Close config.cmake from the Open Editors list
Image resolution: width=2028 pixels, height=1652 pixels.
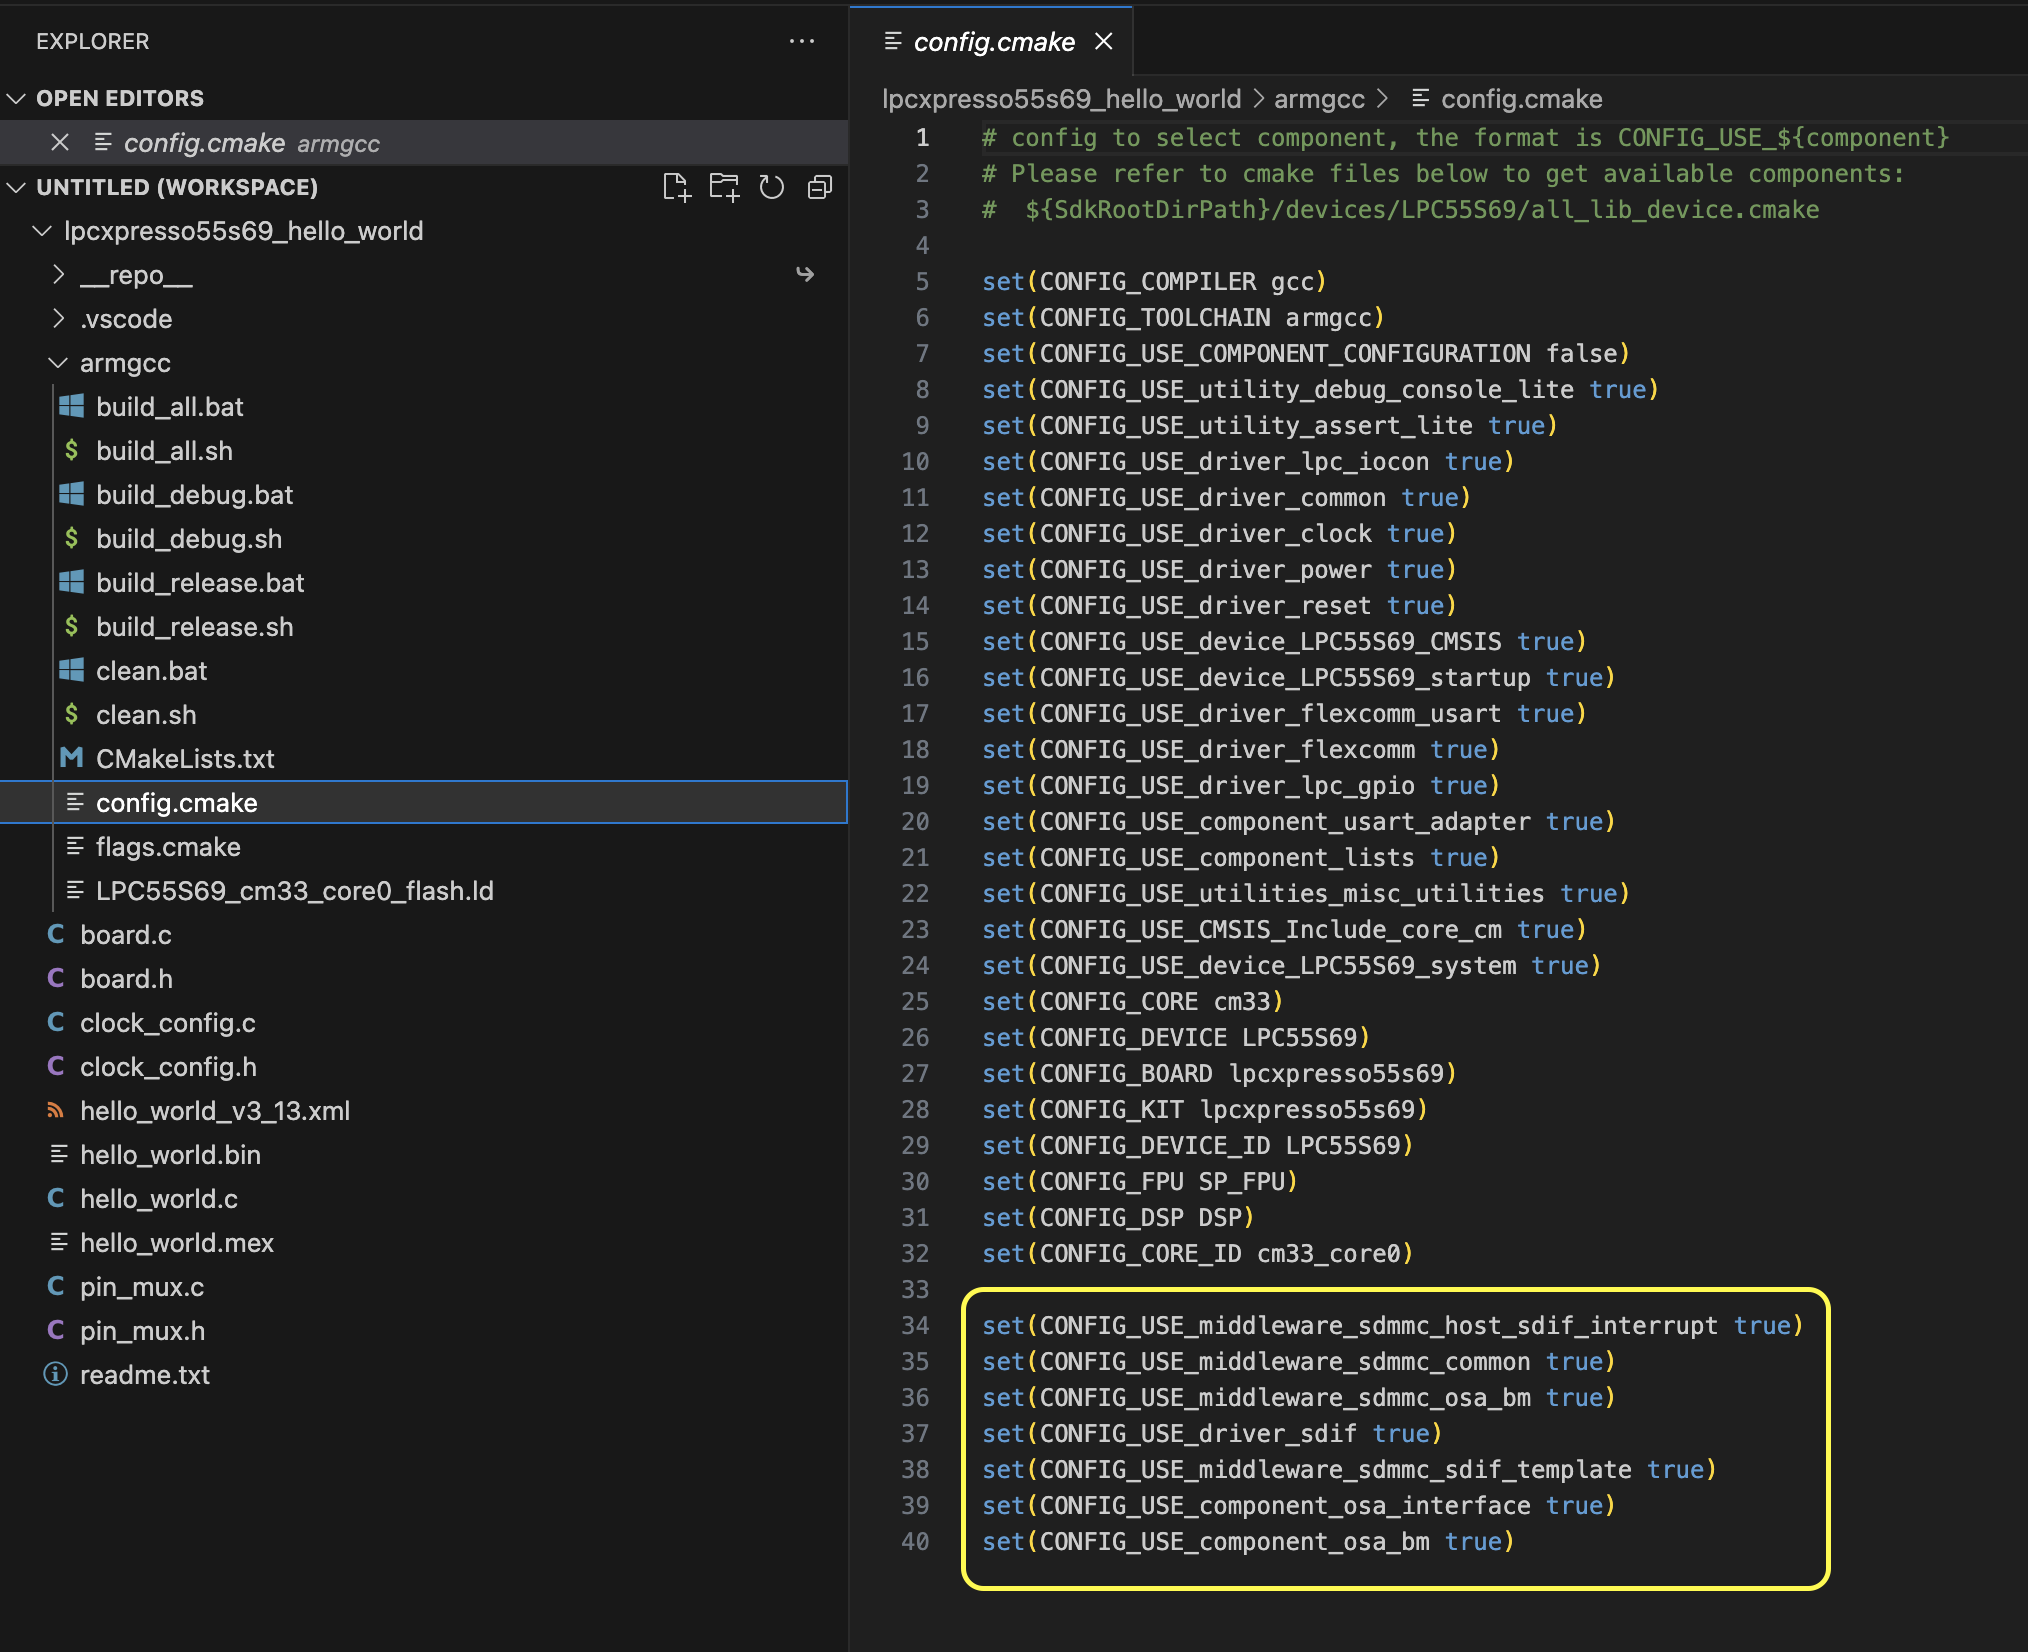pyautogui.click(x=60, y=142)
